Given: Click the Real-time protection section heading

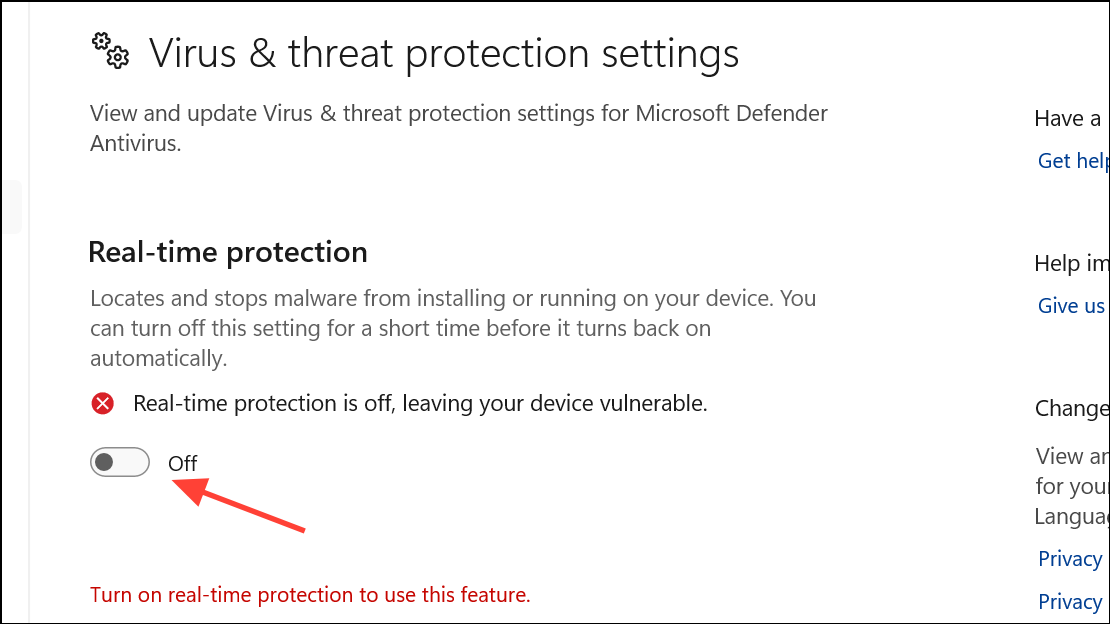Looking at the screenshot, I should pos(228,252).
